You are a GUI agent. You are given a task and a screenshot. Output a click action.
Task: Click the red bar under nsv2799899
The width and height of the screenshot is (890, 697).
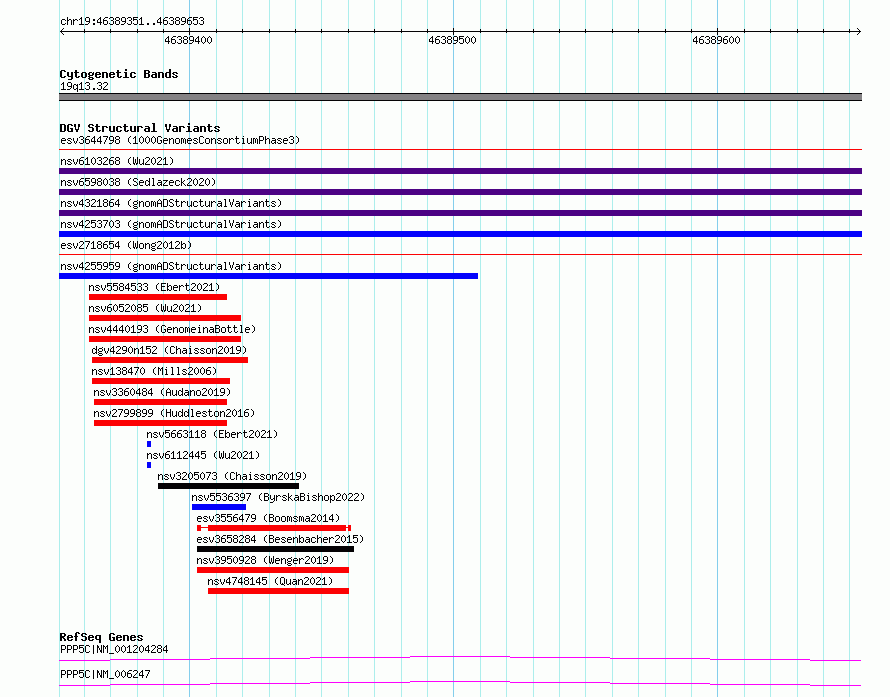(161, 423)
